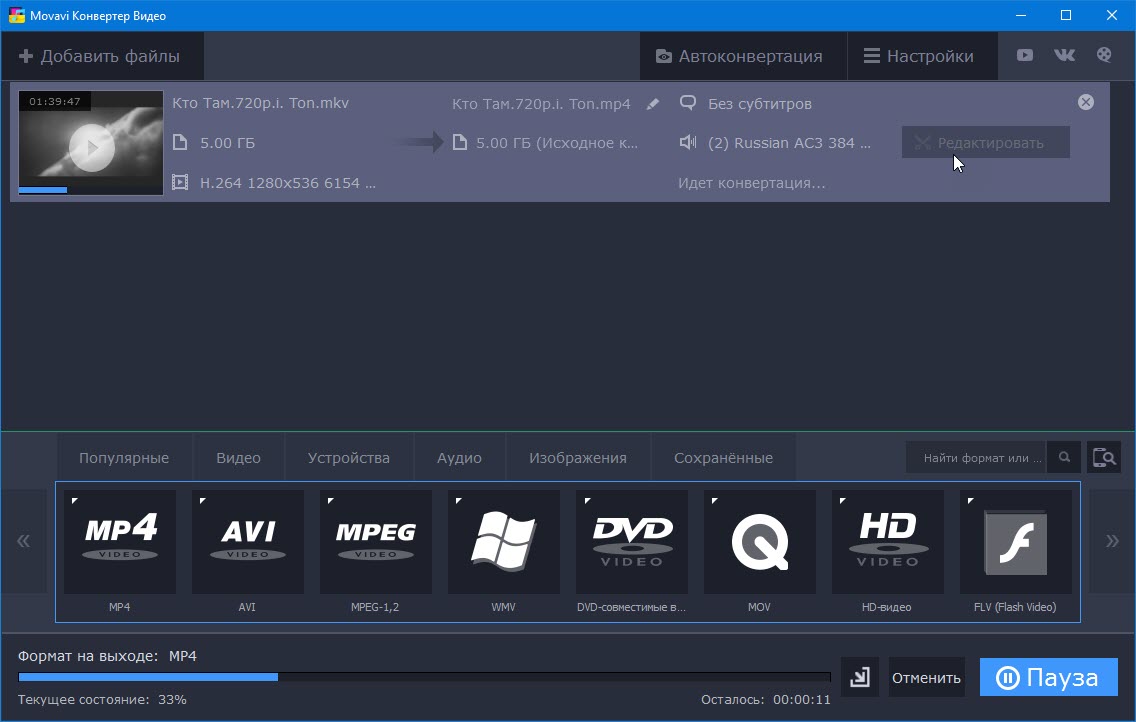Viewport: 1136px width, 722px height.
Task: Click the conversion progress bar
Action: 424,677
